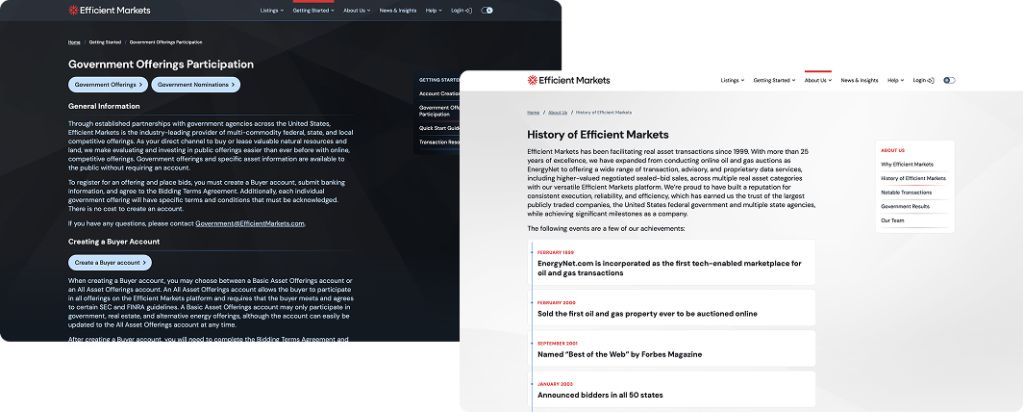Click the Announced bidders in all 50 states card
The width and height of the screenshot is (1024, 412).
[671, 389]
